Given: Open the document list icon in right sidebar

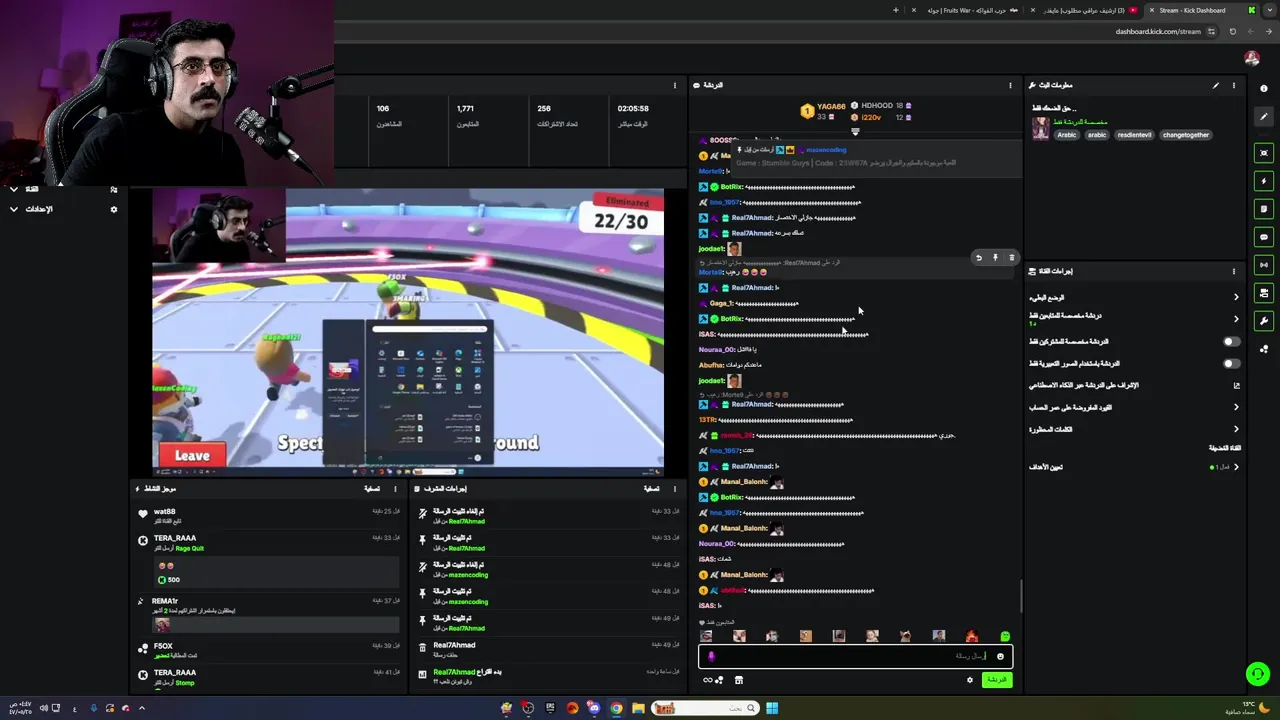Looking at the screenshot, I should (x=1264, y=209).
